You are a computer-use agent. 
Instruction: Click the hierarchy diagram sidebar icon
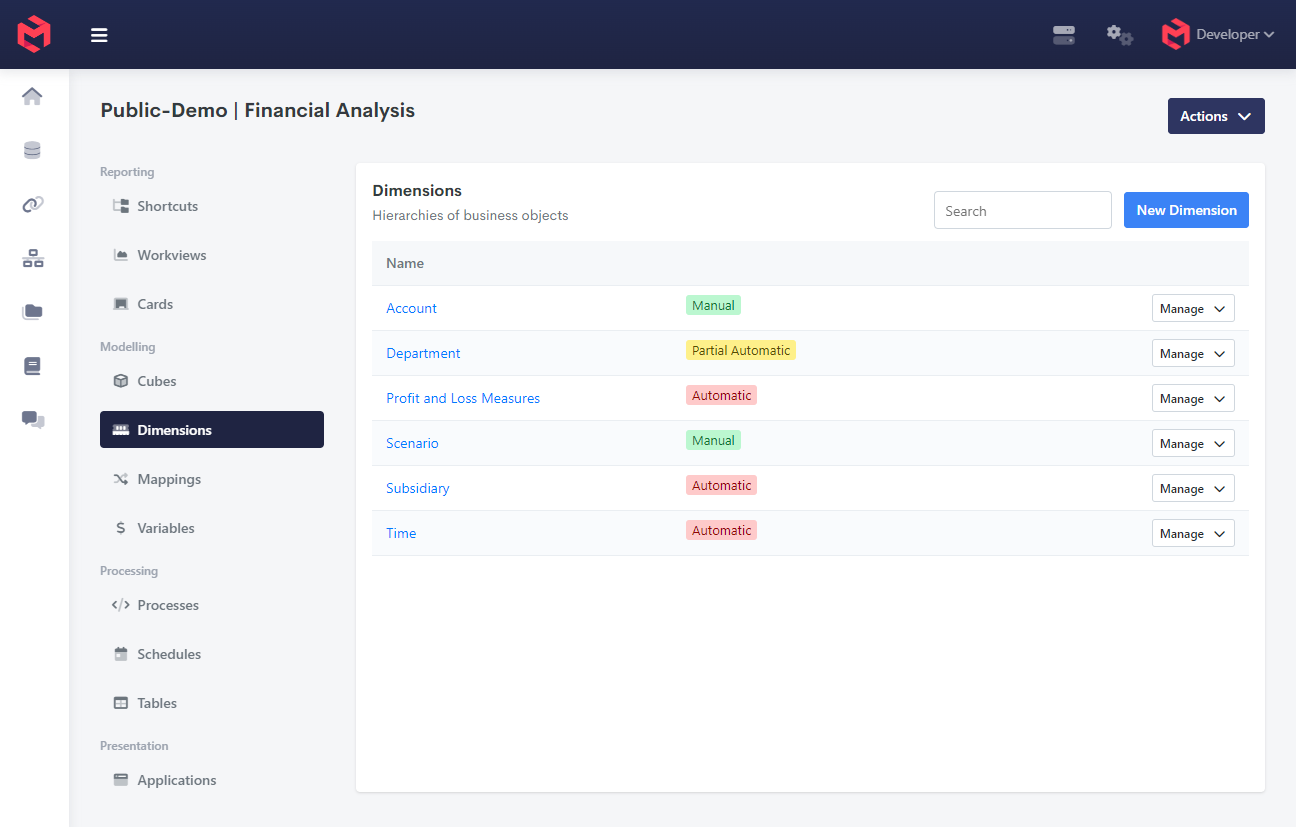click(x=33, y=259)
